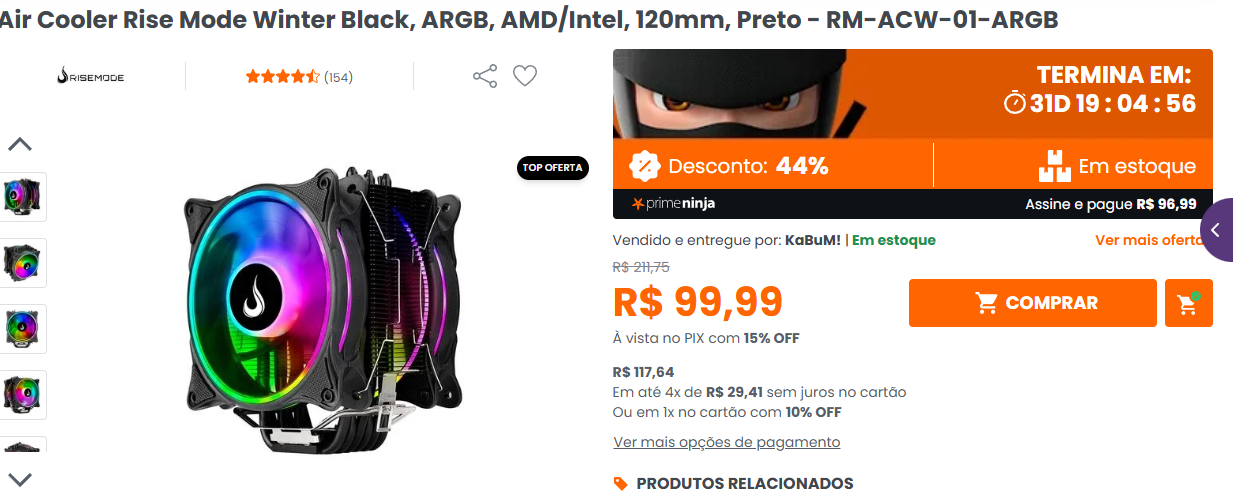Show next thumbnails with down chevron
The width and height of the screenshot is (1233, 501).
[x=20, y=479]
